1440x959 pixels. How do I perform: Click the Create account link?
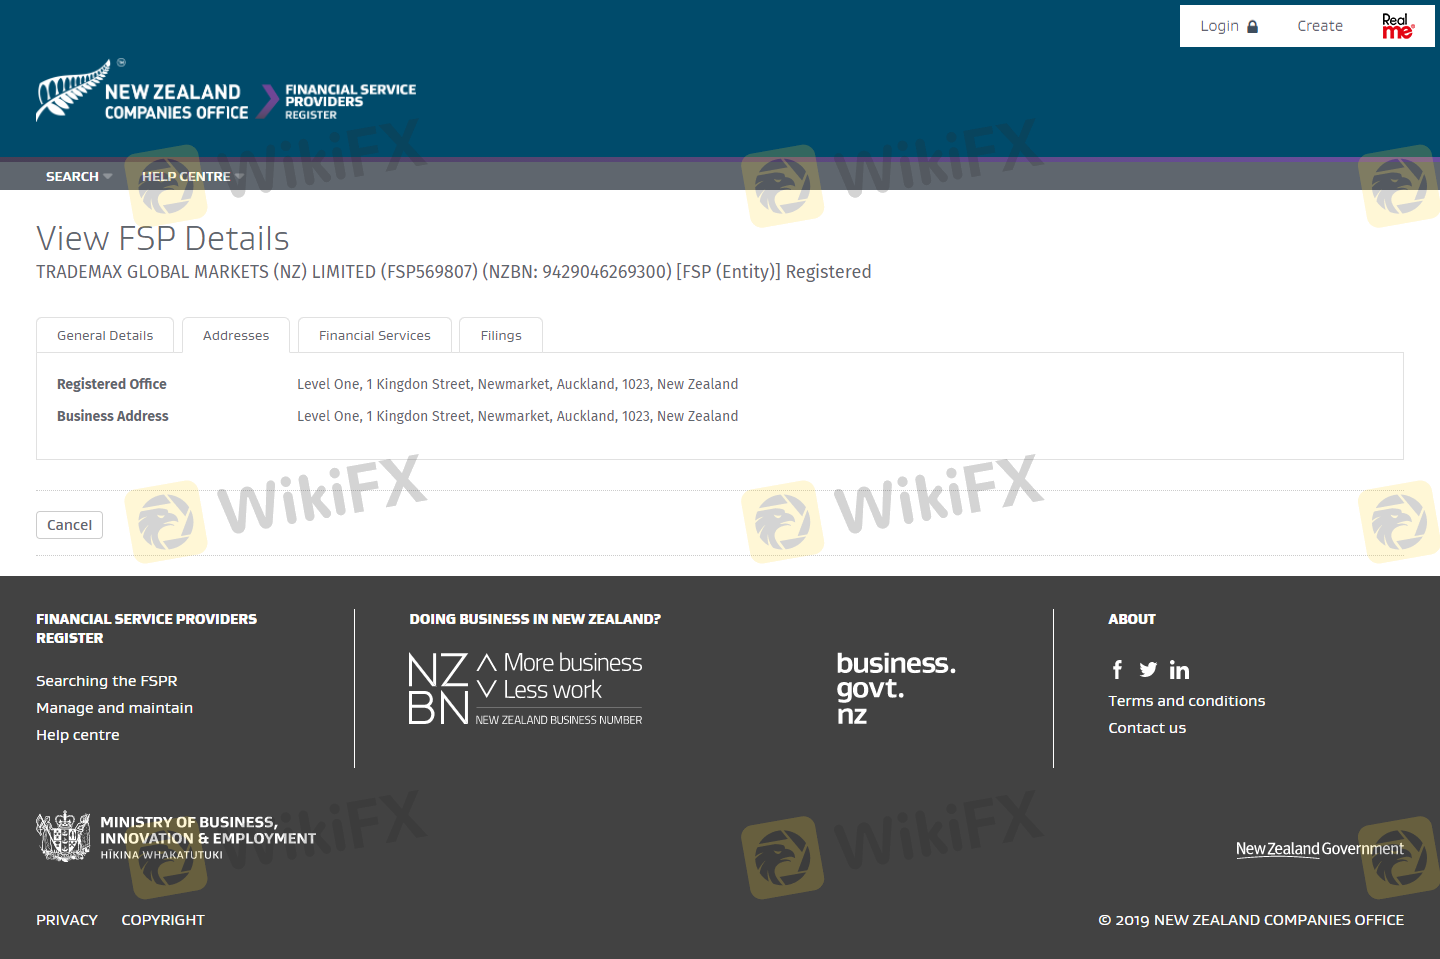[x=1319, y=26]
